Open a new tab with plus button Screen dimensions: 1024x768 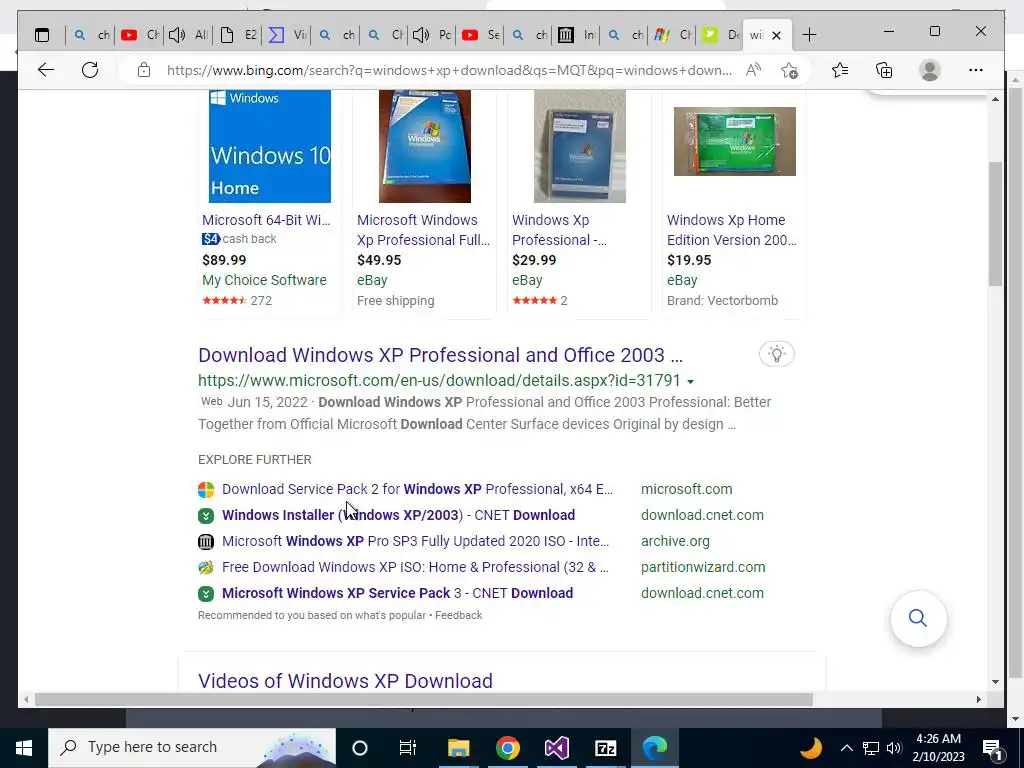coord(809,35)
